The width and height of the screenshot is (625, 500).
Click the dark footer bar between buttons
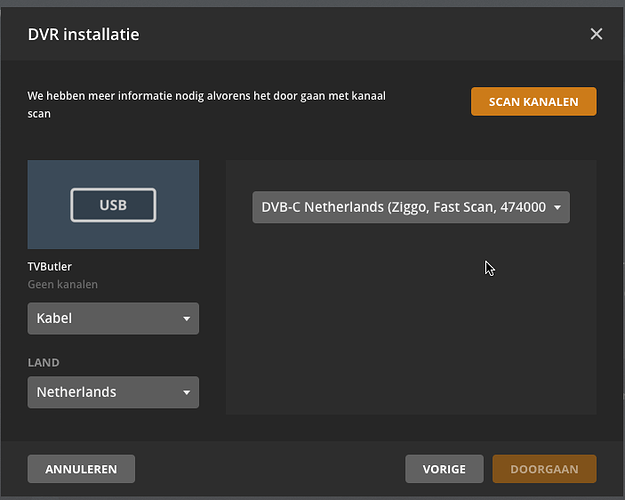(270, 469)
